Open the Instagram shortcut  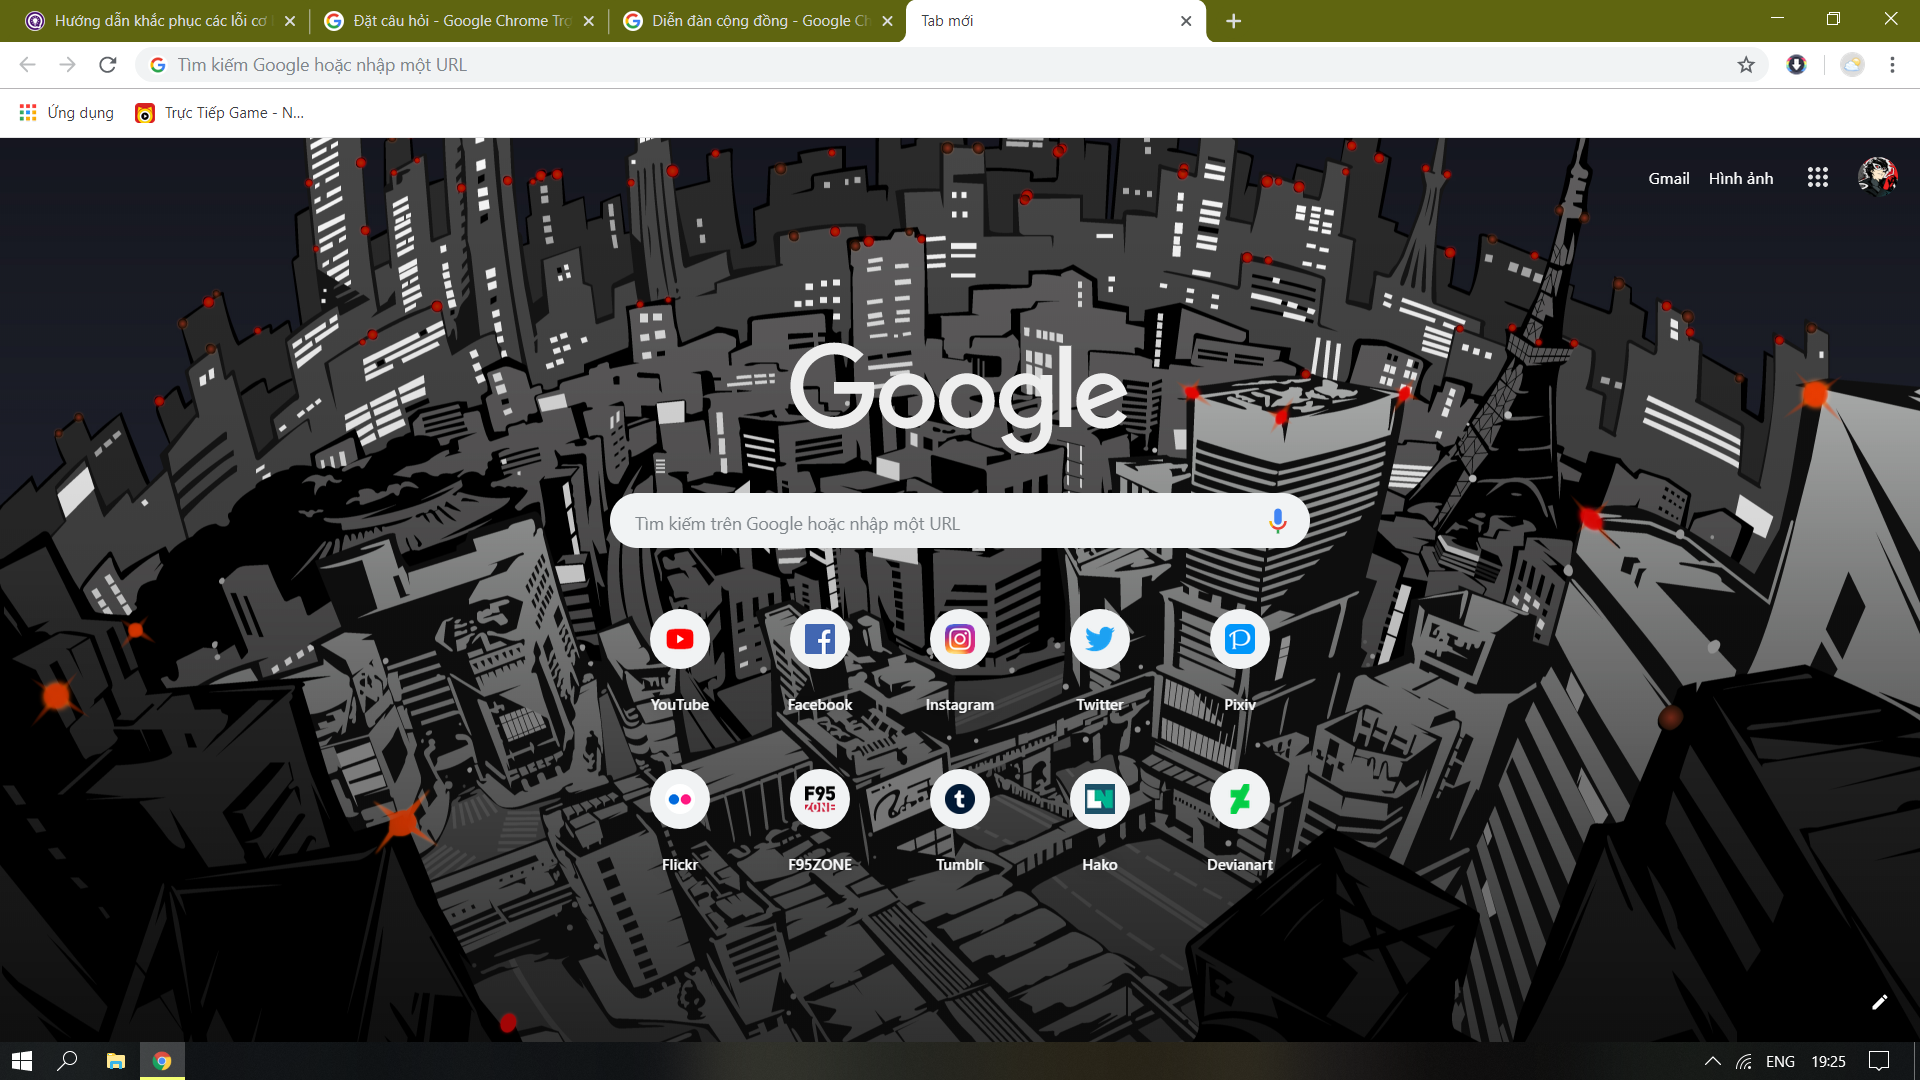click(960, 639)
